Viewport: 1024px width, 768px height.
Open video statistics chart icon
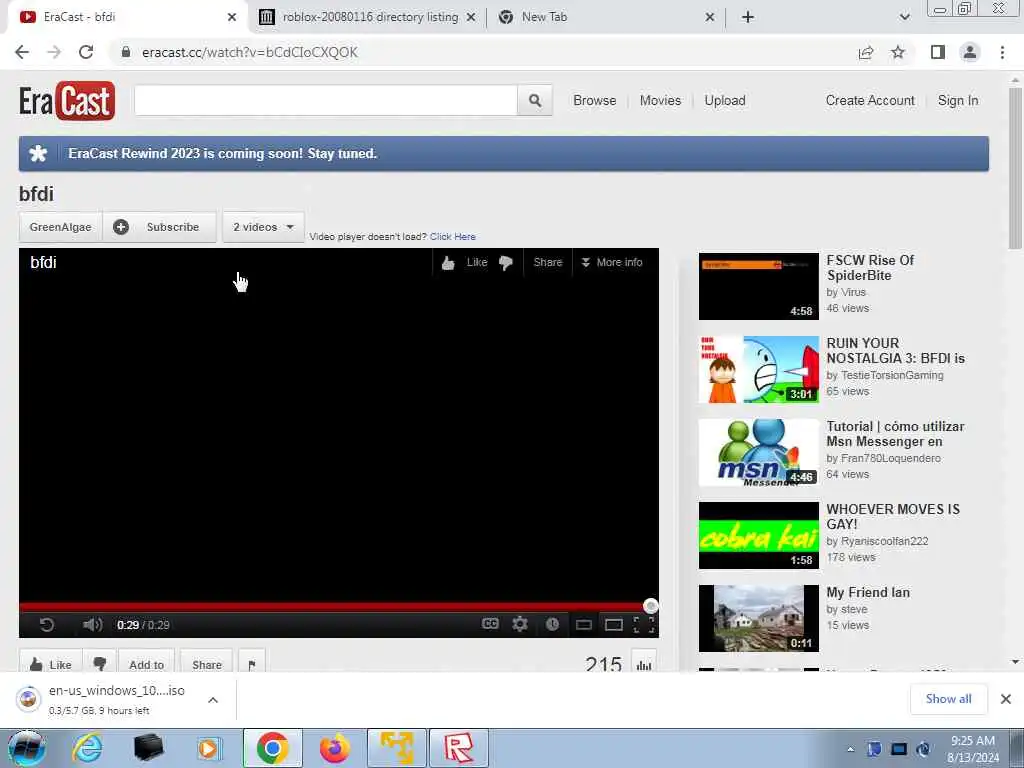pyautogui.click(x=644, y=664)
